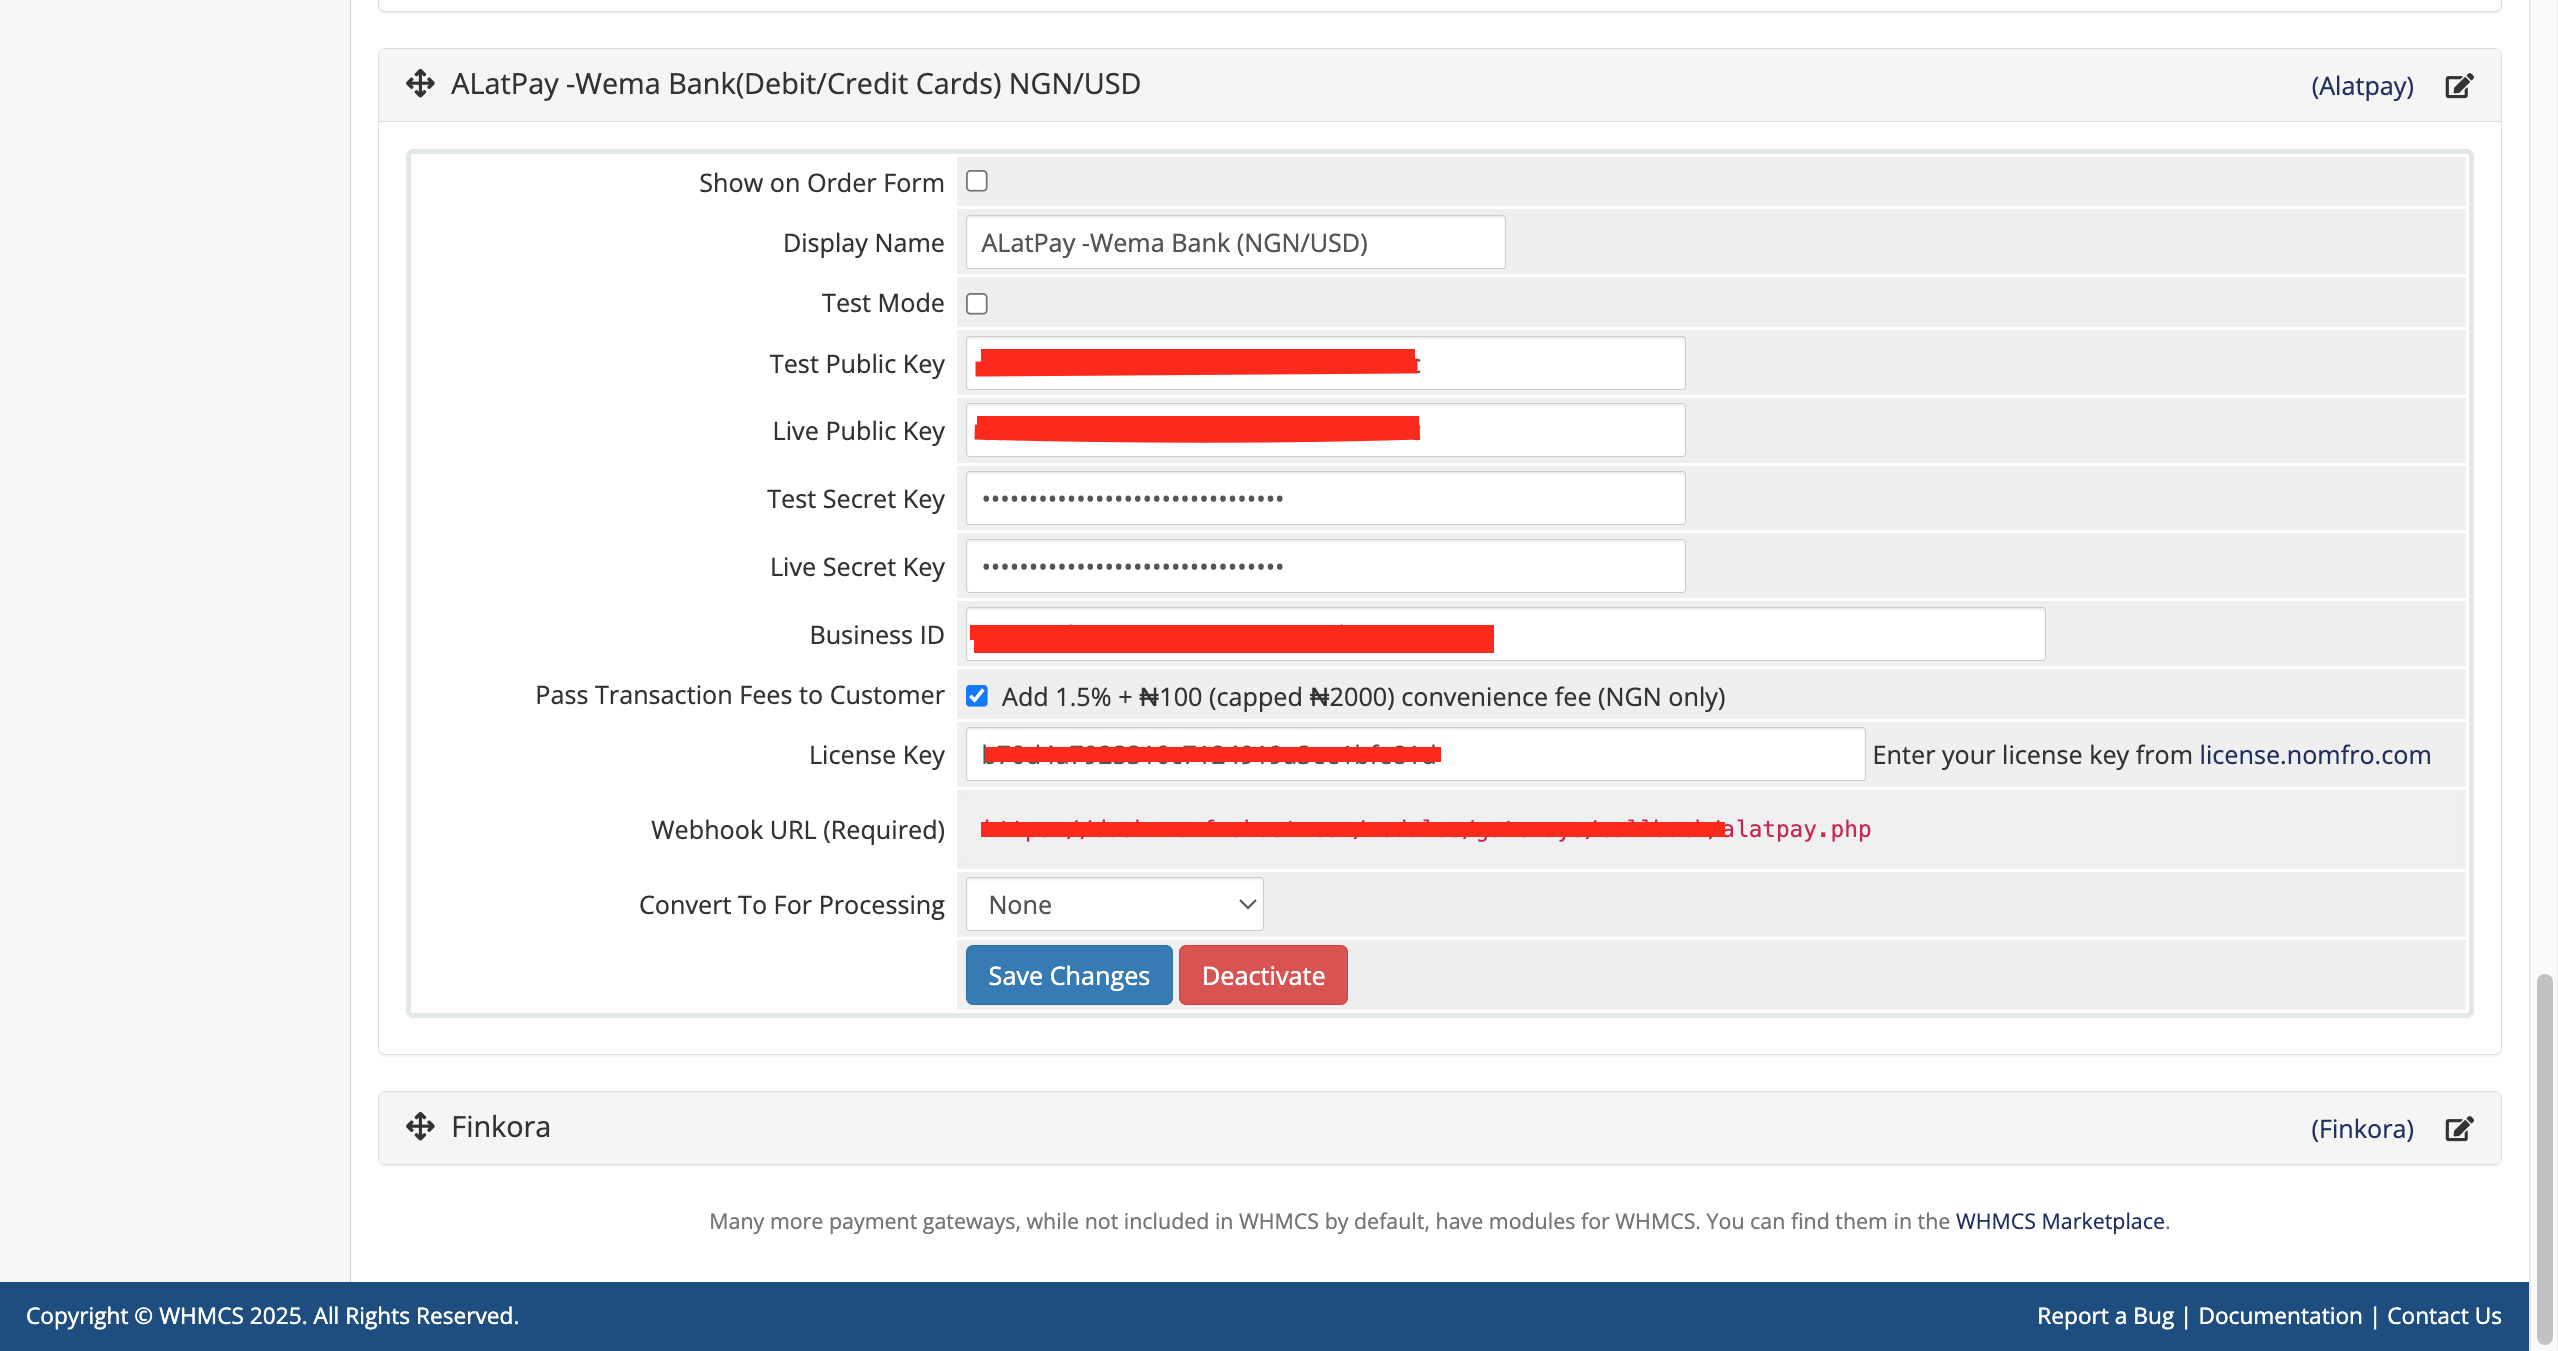Uncheck Pass Transaction Fees to Customer

click(977, 696)
